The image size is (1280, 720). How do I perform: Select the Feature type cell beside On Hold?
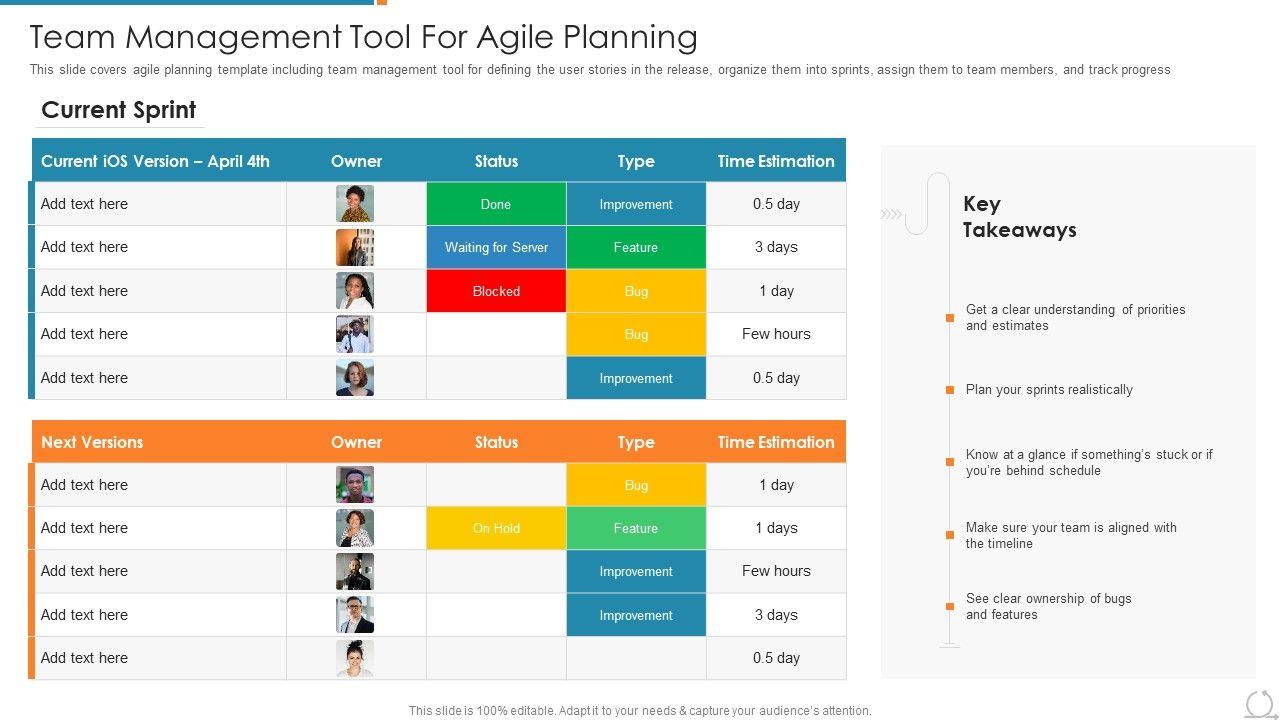(x=636, y=528)
